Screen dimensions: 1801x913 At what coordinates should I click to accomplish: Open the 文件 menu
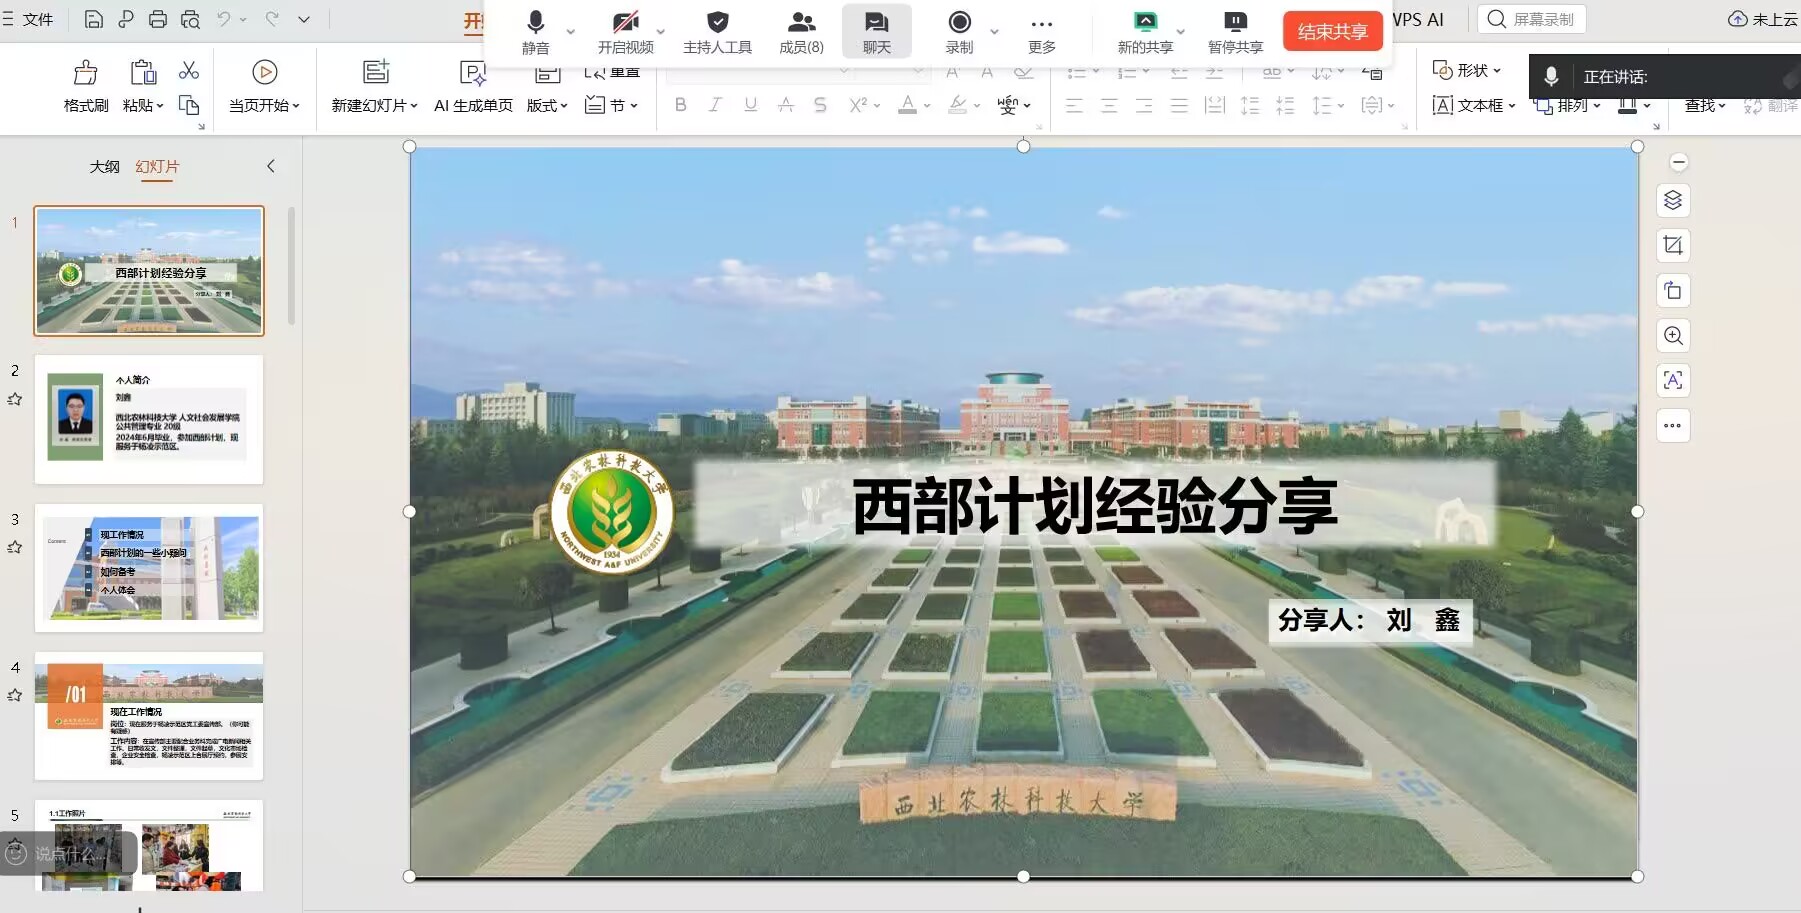[x=38, y=19]
